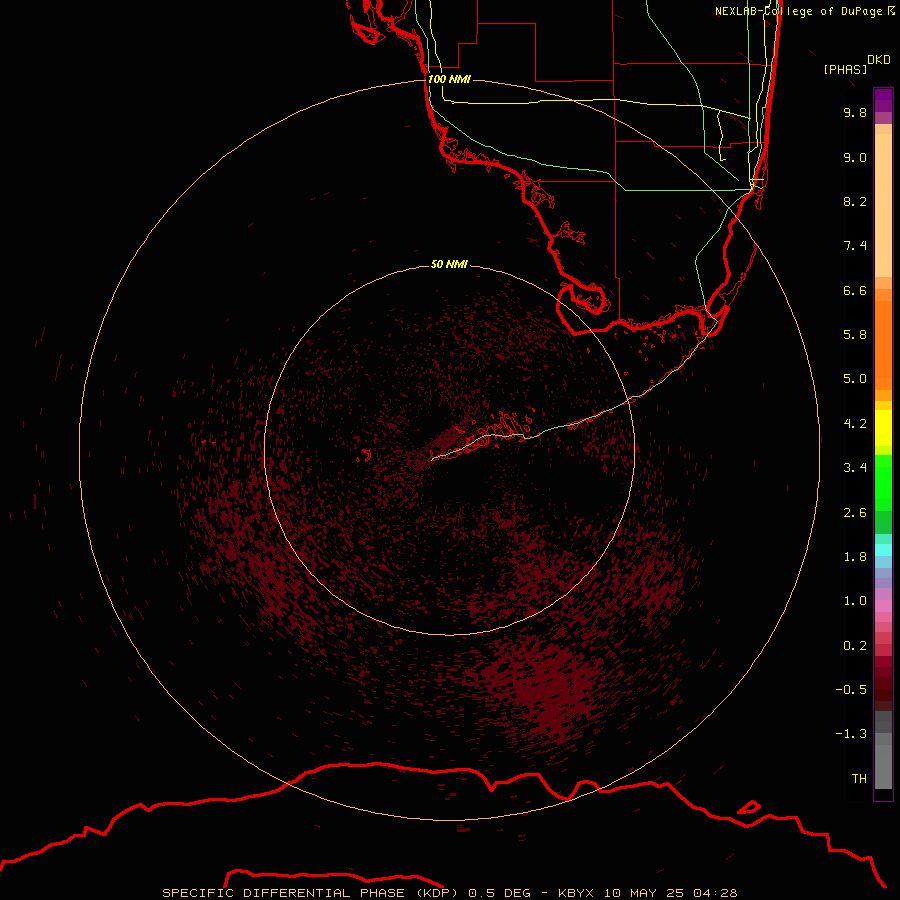Pick the purple swatch atop the color bar
900x900 pixels.
883,100
